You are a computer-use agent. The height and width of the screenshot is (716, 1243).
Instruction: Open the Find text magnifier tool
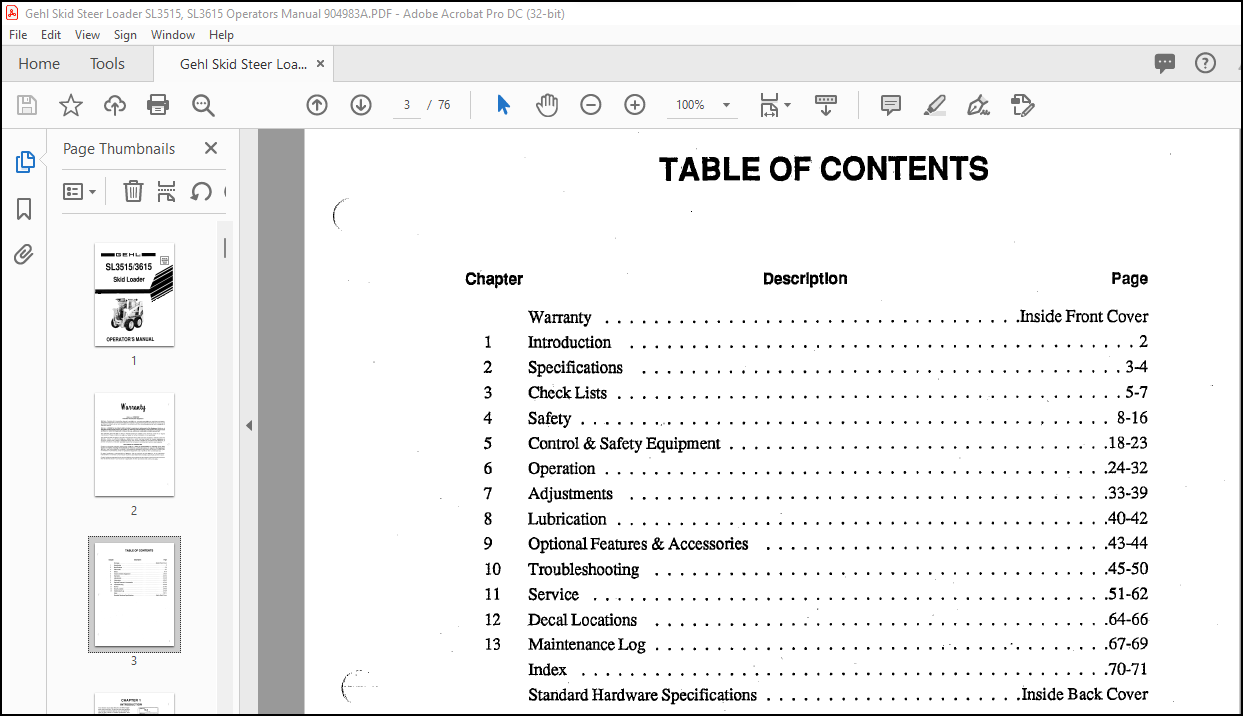(x=204, y=105)
